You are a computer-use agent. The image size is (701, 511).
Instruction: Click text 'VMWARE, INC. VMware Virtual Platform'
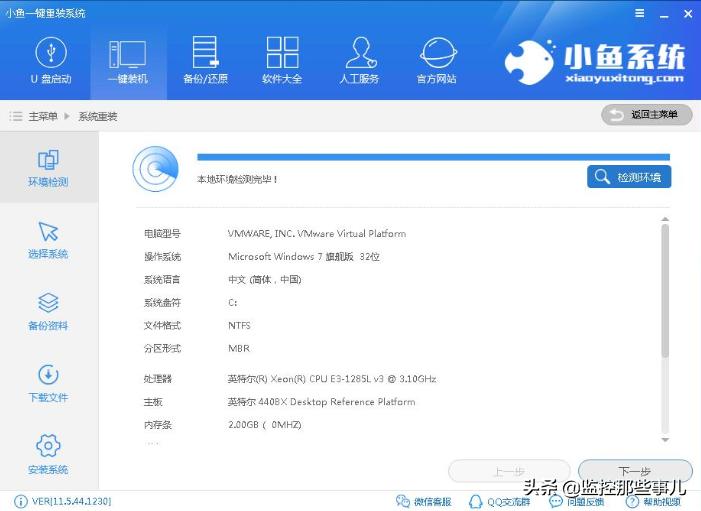[x=317, y=233]
